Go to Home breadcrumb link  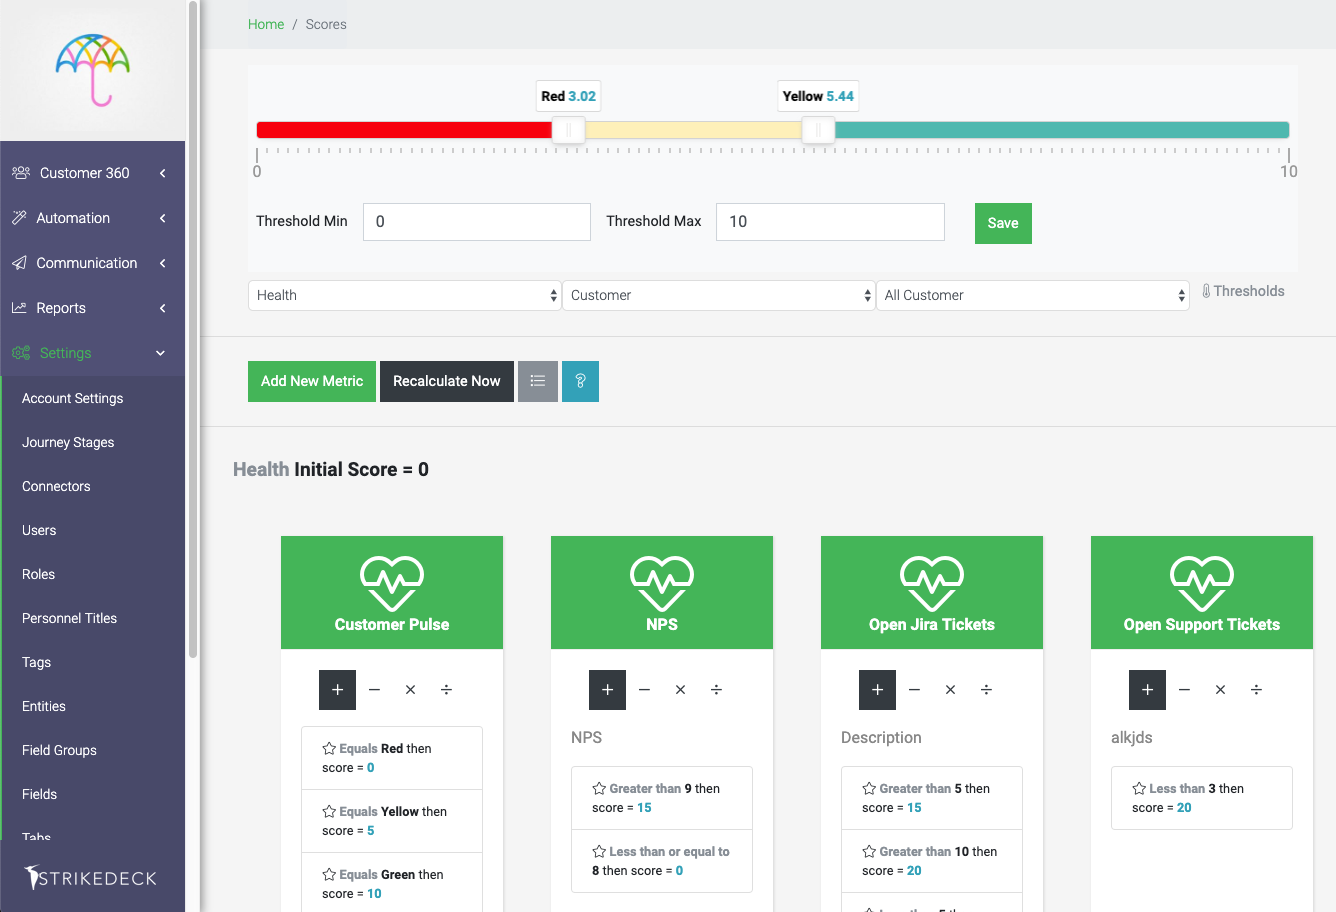pos(266,24)
